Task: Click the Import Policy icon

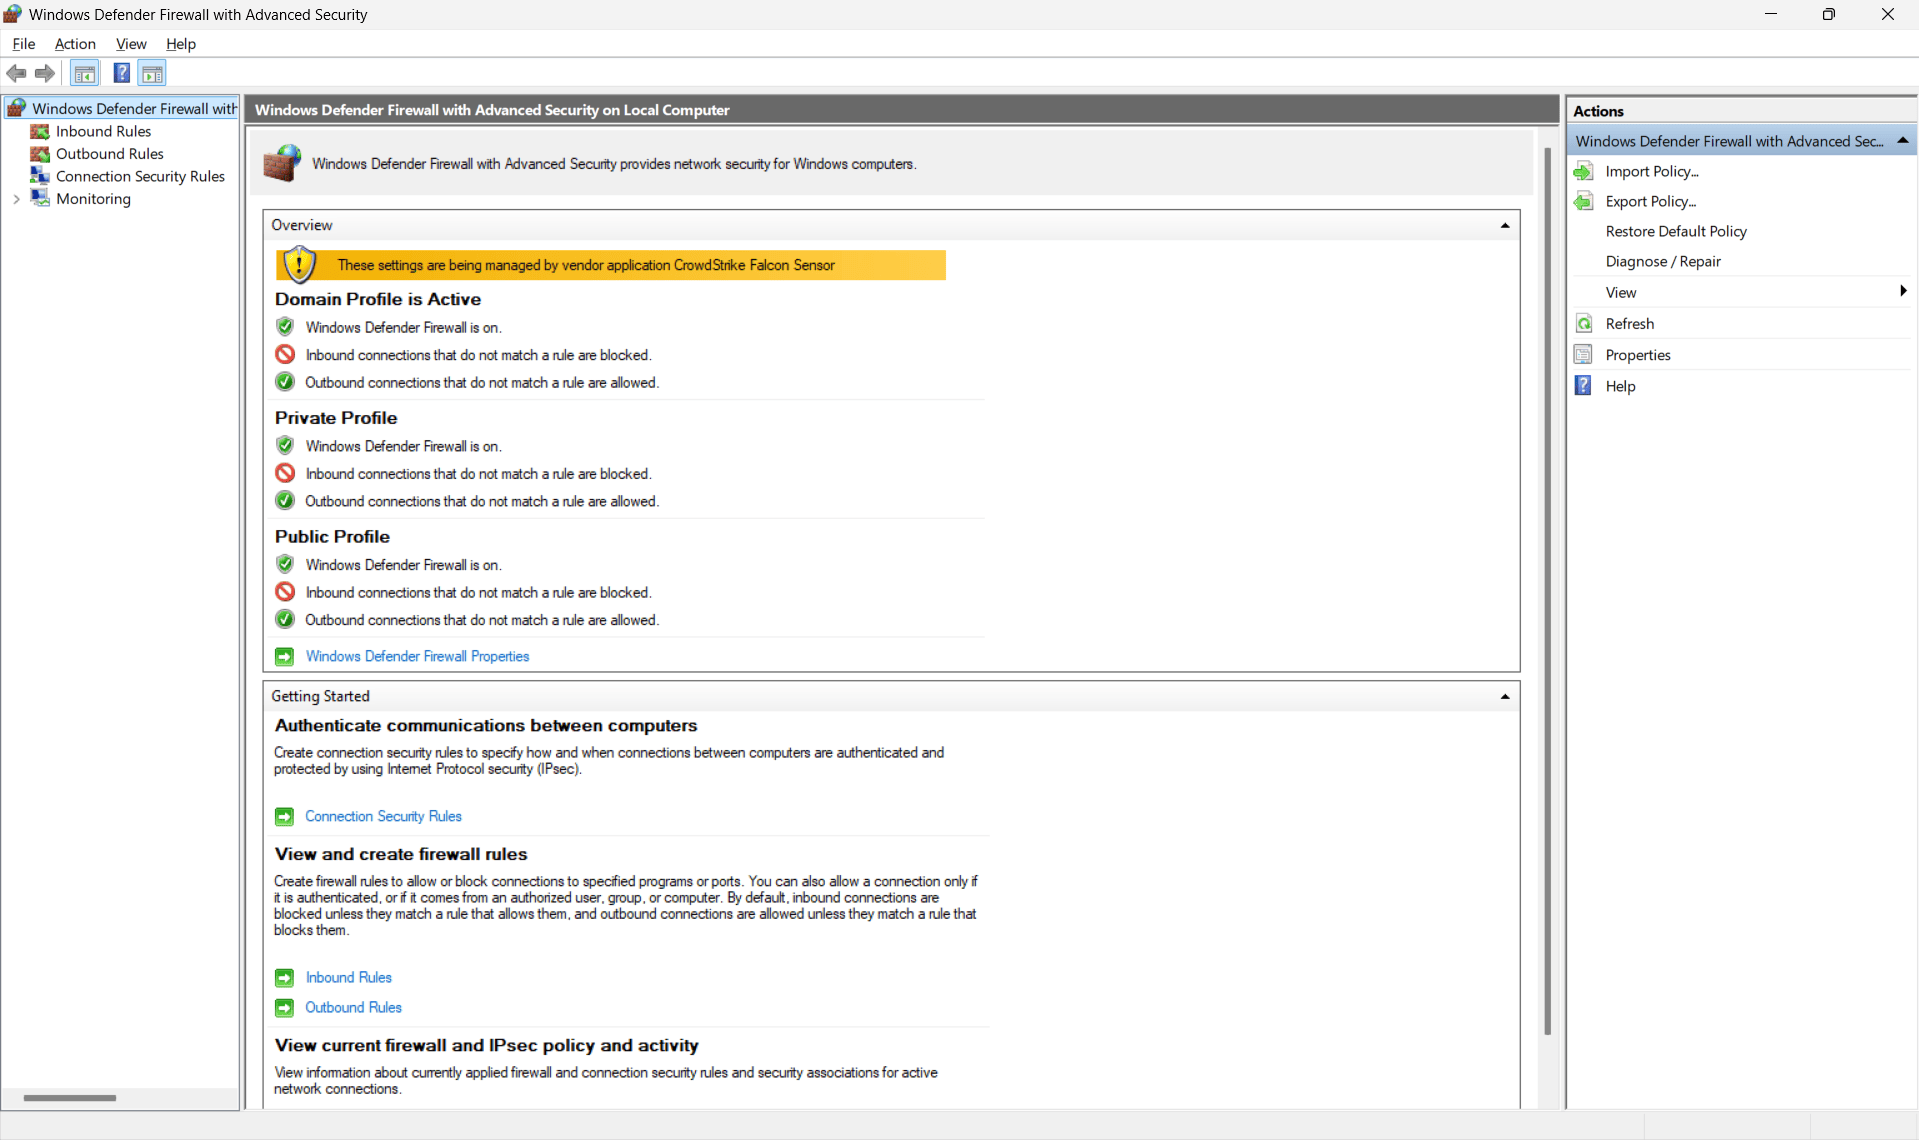Action: click(1585, 171)
